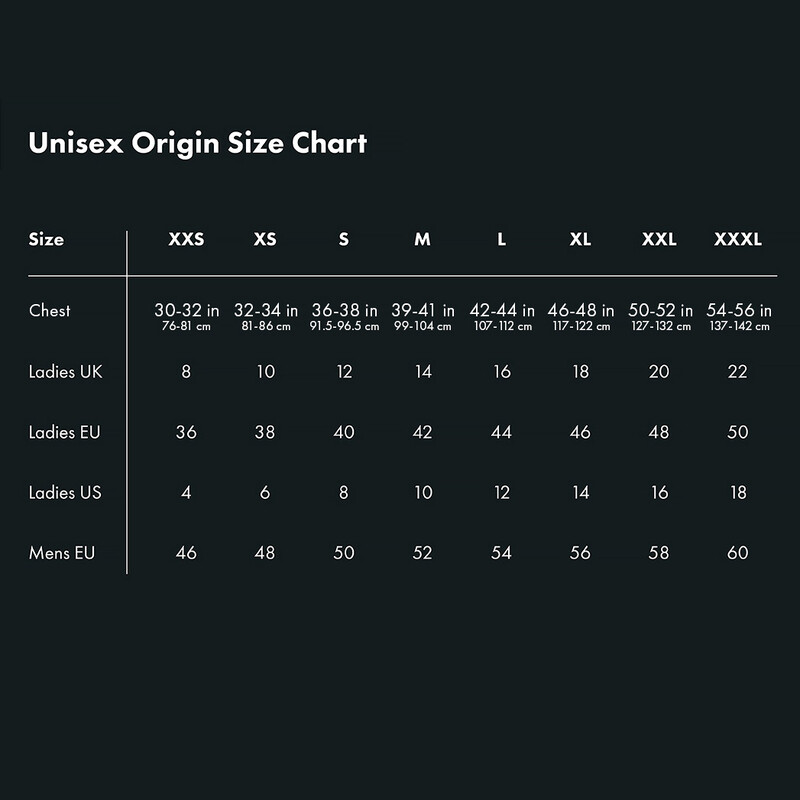Select the XS size column header
The image size is (800, 800).
(265, 240)
